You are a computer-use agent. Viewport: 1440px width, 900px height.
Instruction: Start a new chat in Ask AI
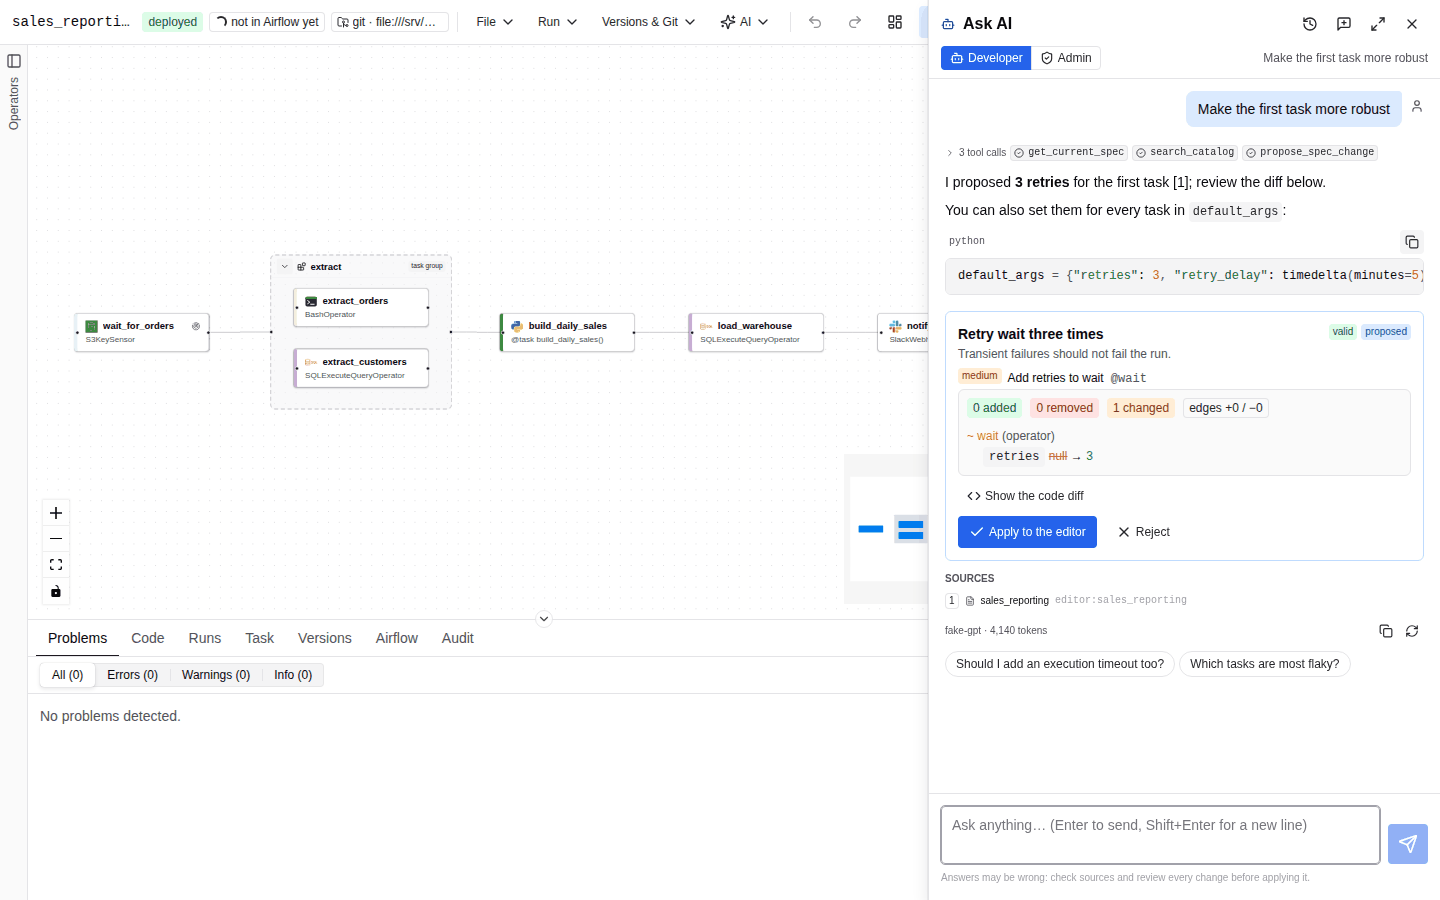coord(1344,24)
